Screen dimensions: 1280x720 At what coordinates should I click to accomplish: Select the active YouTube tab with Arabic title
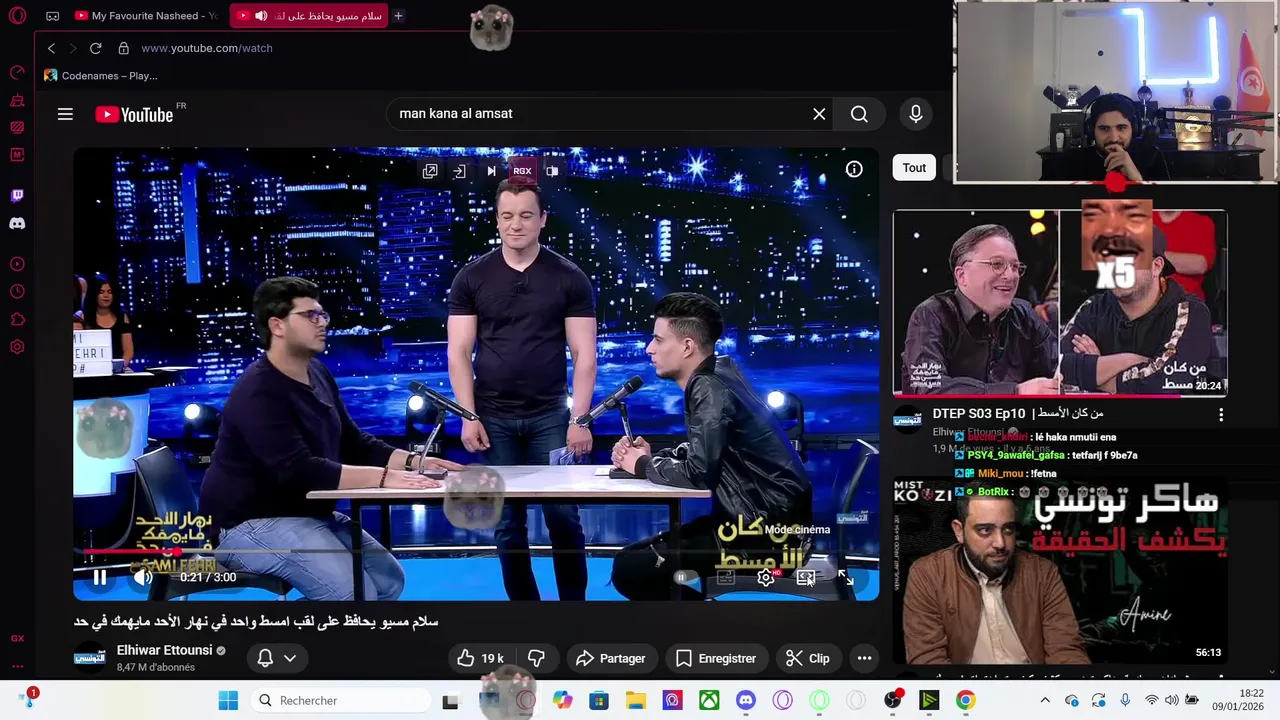coord(309,16)
